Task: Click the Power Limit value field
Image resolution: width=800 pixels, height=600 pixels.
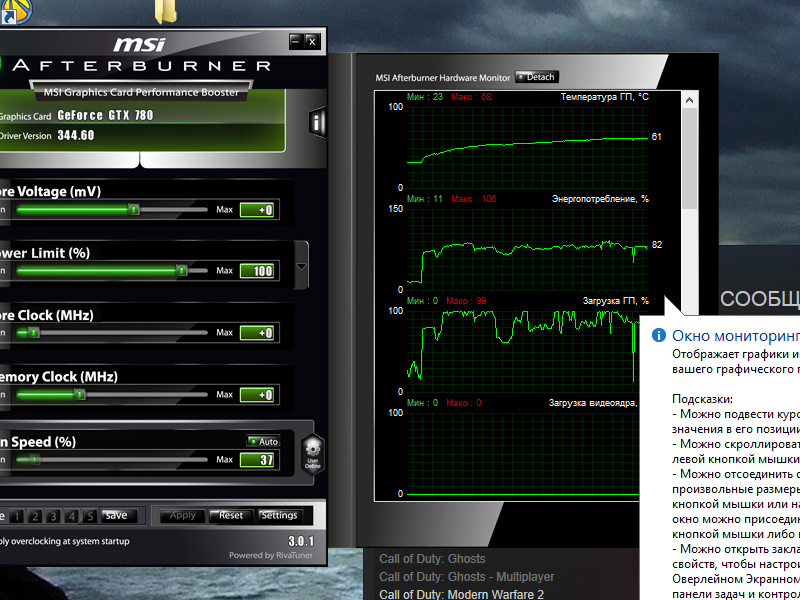Action: 257,271
